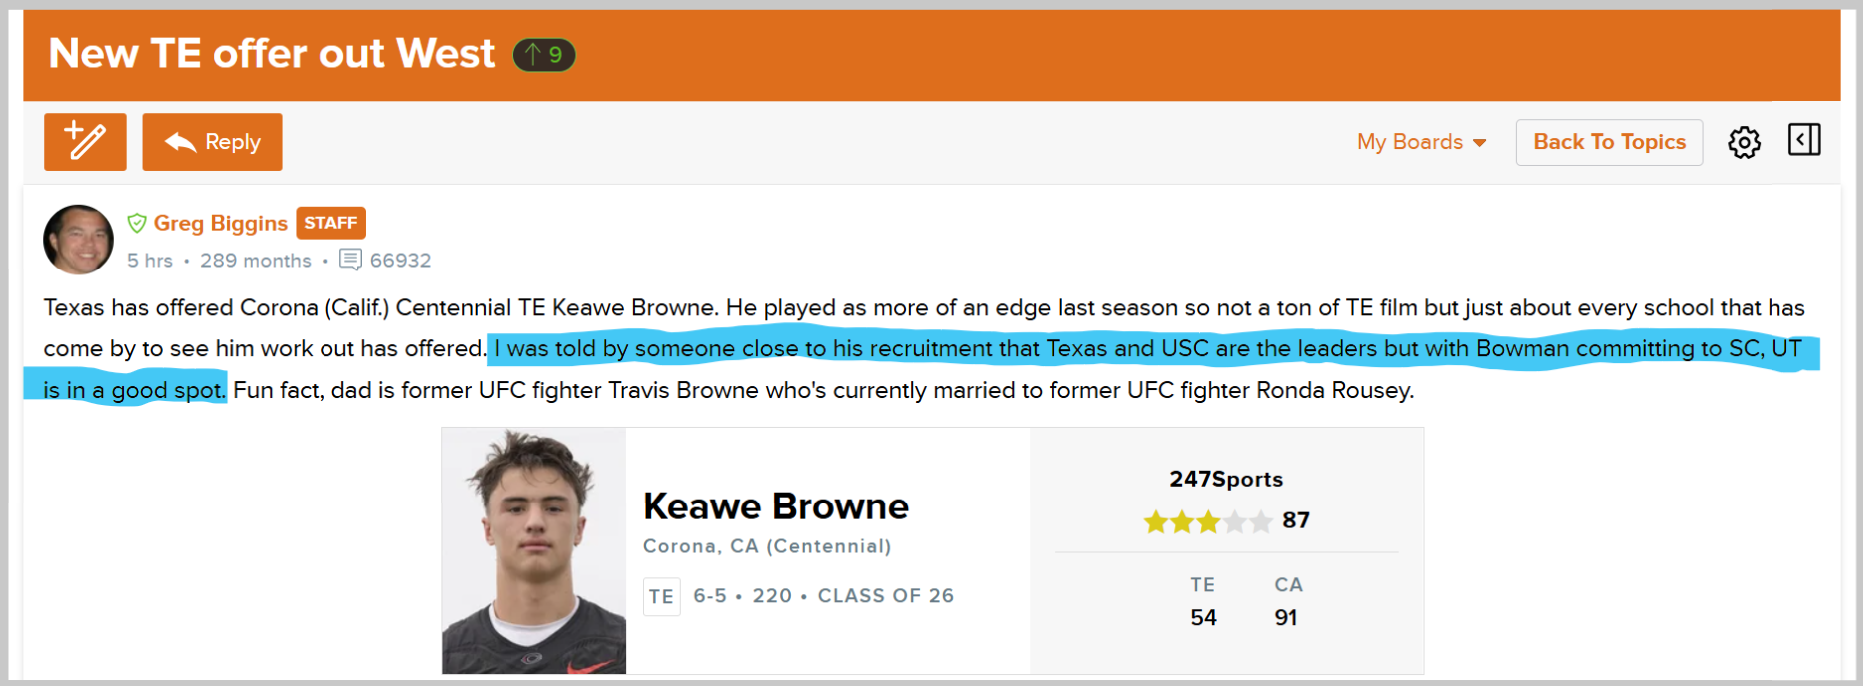Click Greg Biggins avatar photo
1863x686 pixels.
tap(78, 240)
